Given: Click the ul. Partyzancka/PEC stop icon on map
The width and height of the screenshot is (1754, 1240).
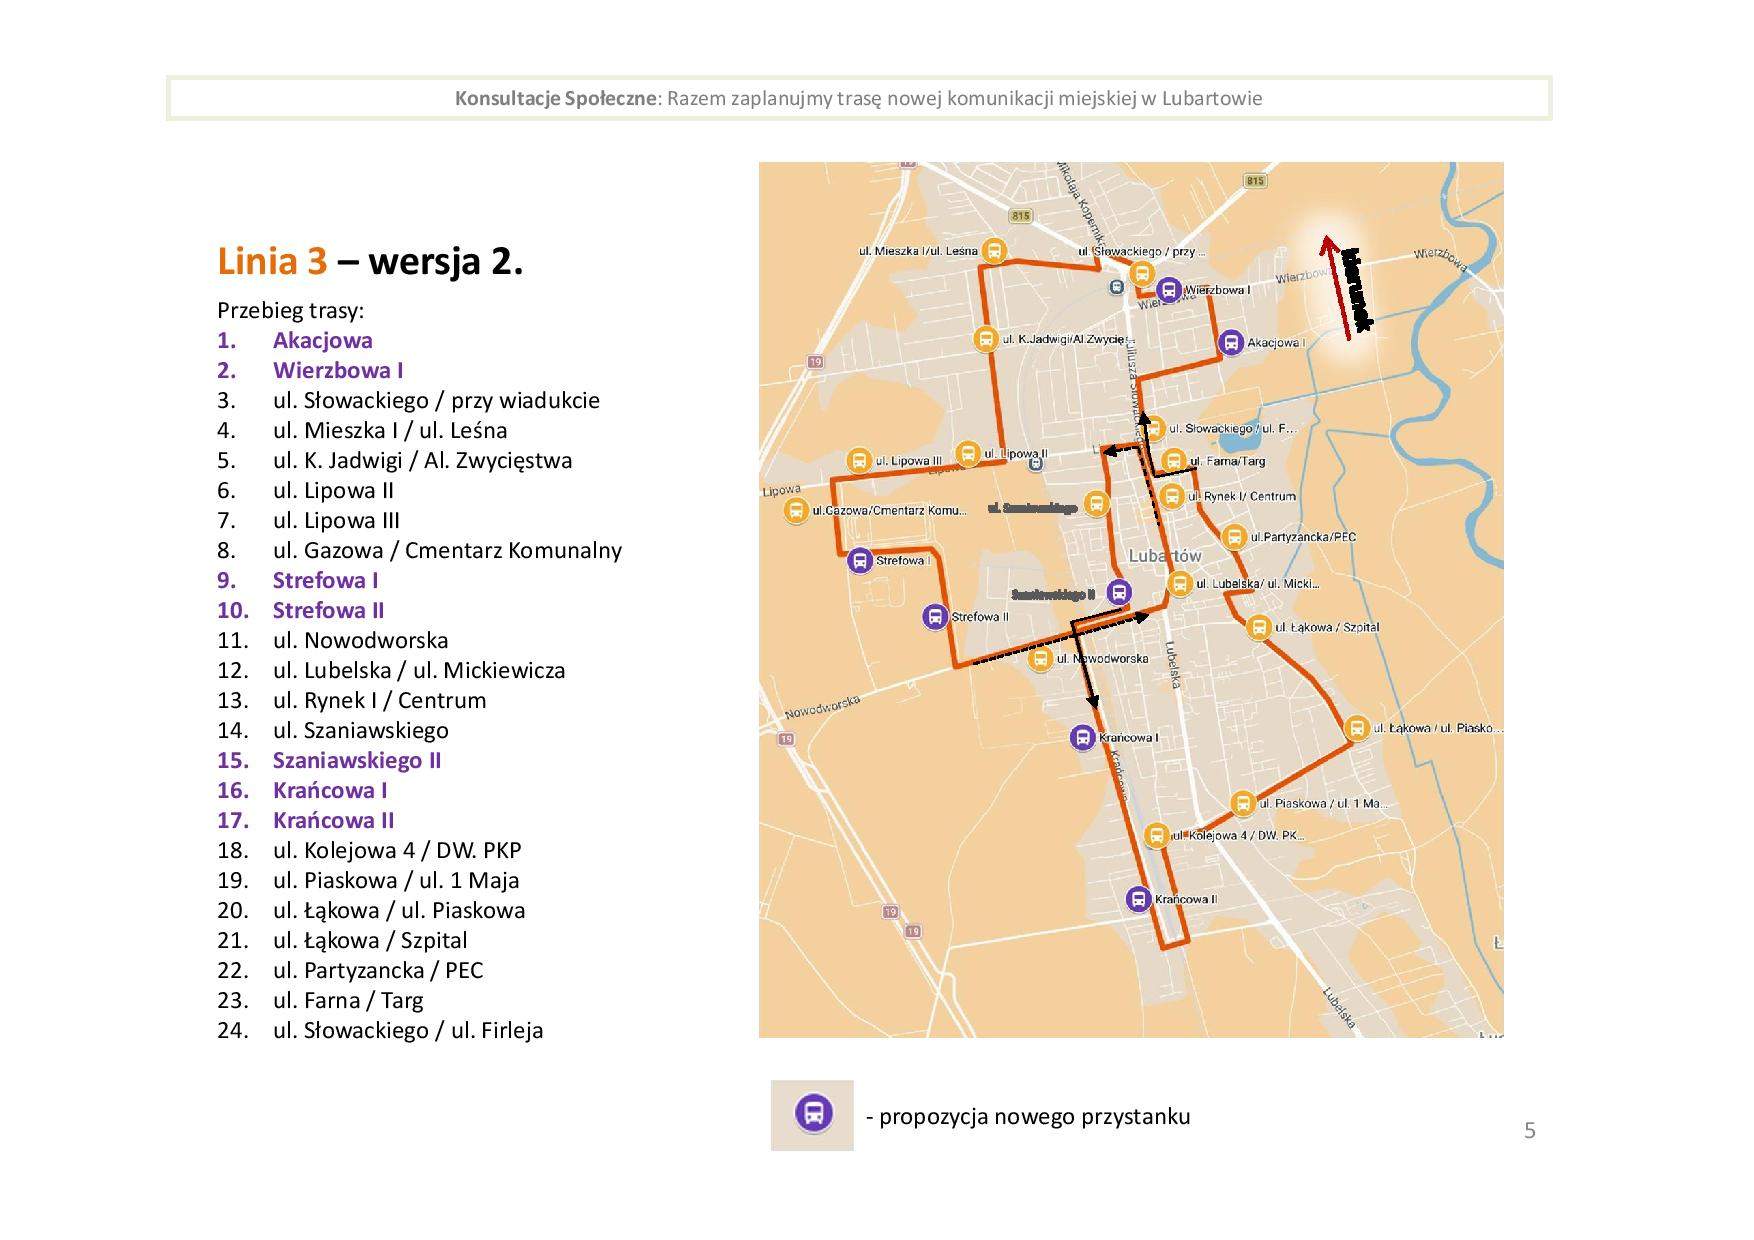Looking at the screenshot, I should [1234, 537].
